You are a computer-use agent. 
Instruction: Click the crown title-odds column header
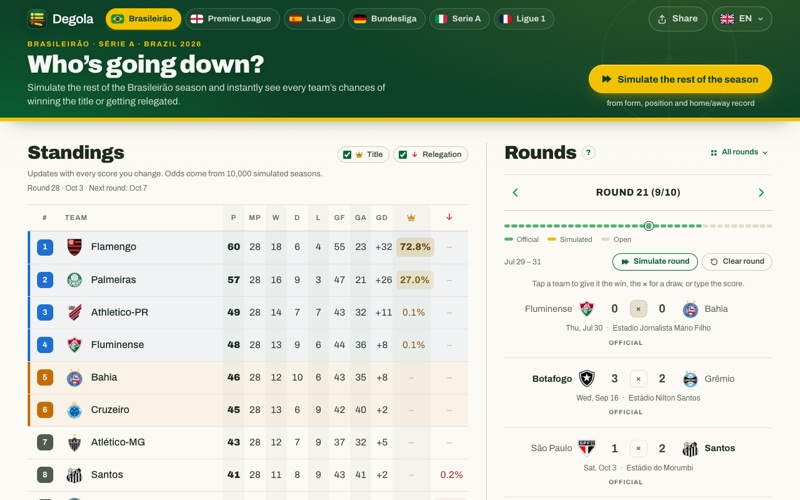click(411, 218)
